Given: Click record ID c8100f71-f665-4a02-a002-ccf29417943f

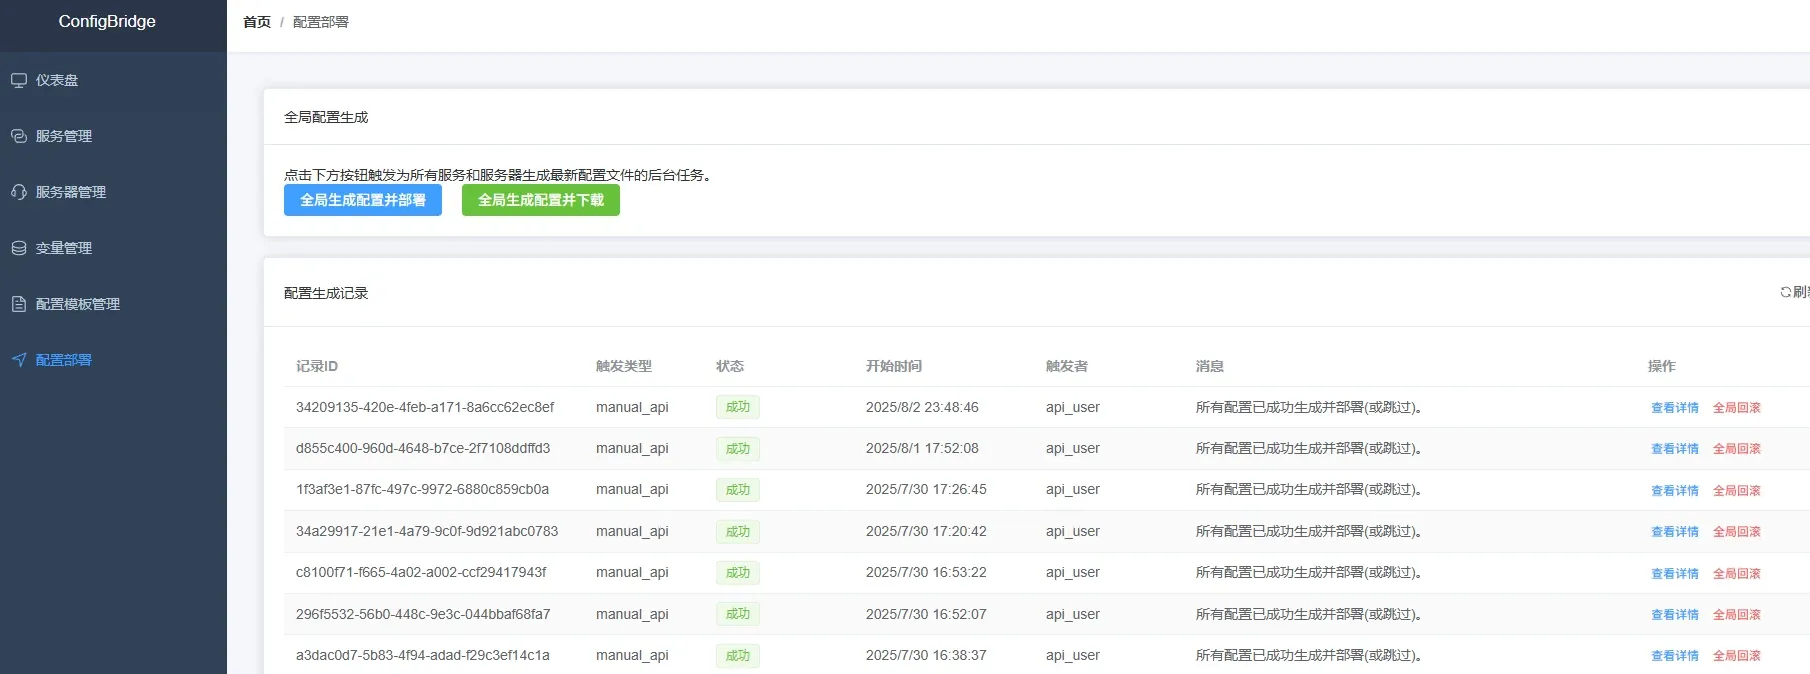Looking at the screenshot, I should (421, 572).
